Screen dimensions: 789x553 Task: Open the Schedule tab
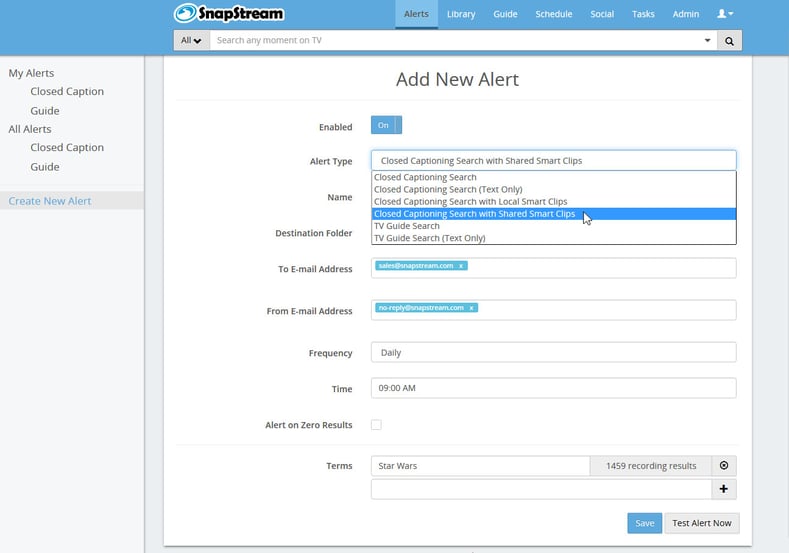(553, 14)
